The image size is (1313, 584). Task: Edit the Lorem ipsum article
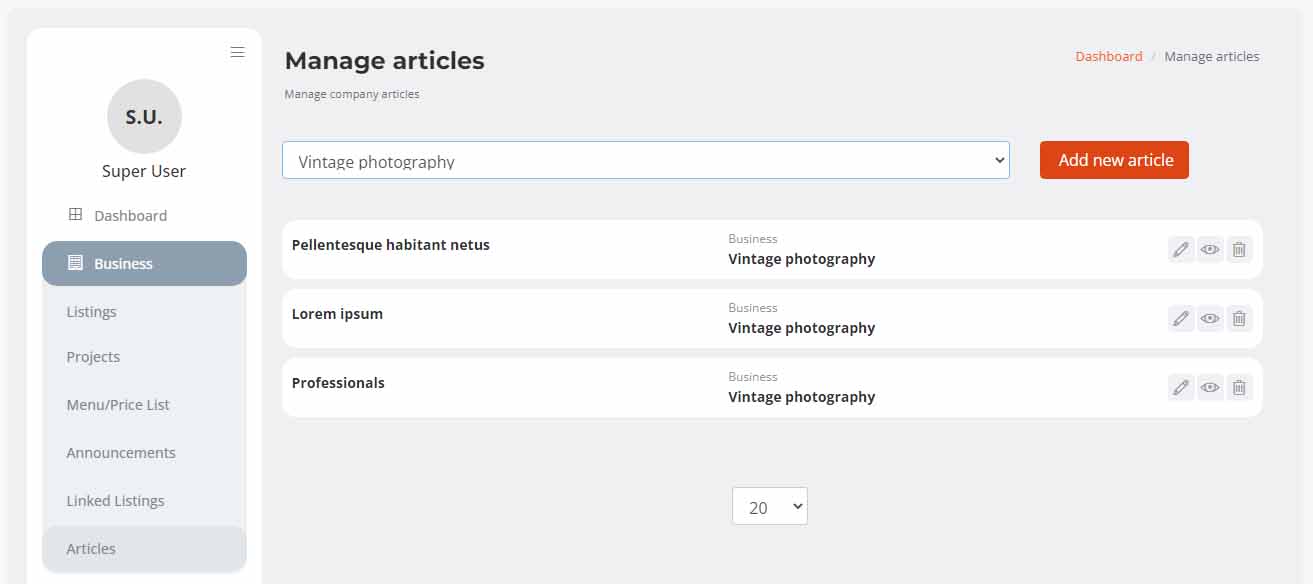coord(1181,318)
